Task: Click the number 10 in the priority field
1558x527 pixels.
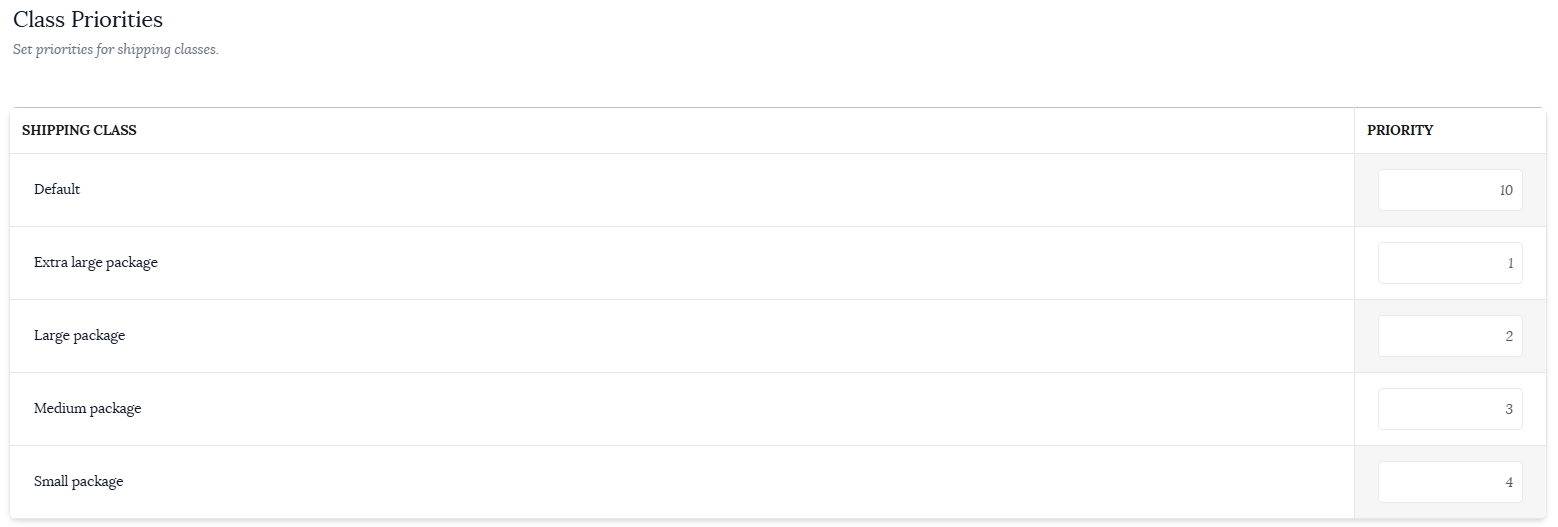Action: coord(1506,190)
